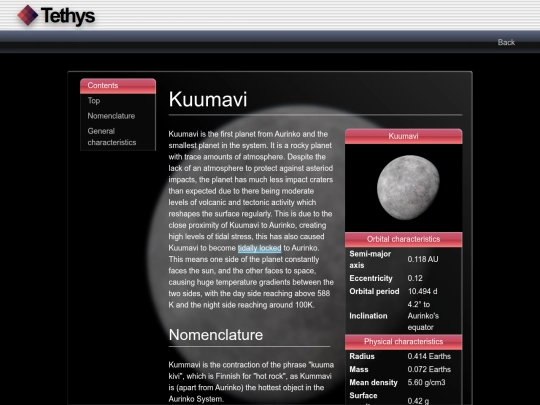
Task: Click the surface gravity value '0.42 g'
Action: (419, 401)
